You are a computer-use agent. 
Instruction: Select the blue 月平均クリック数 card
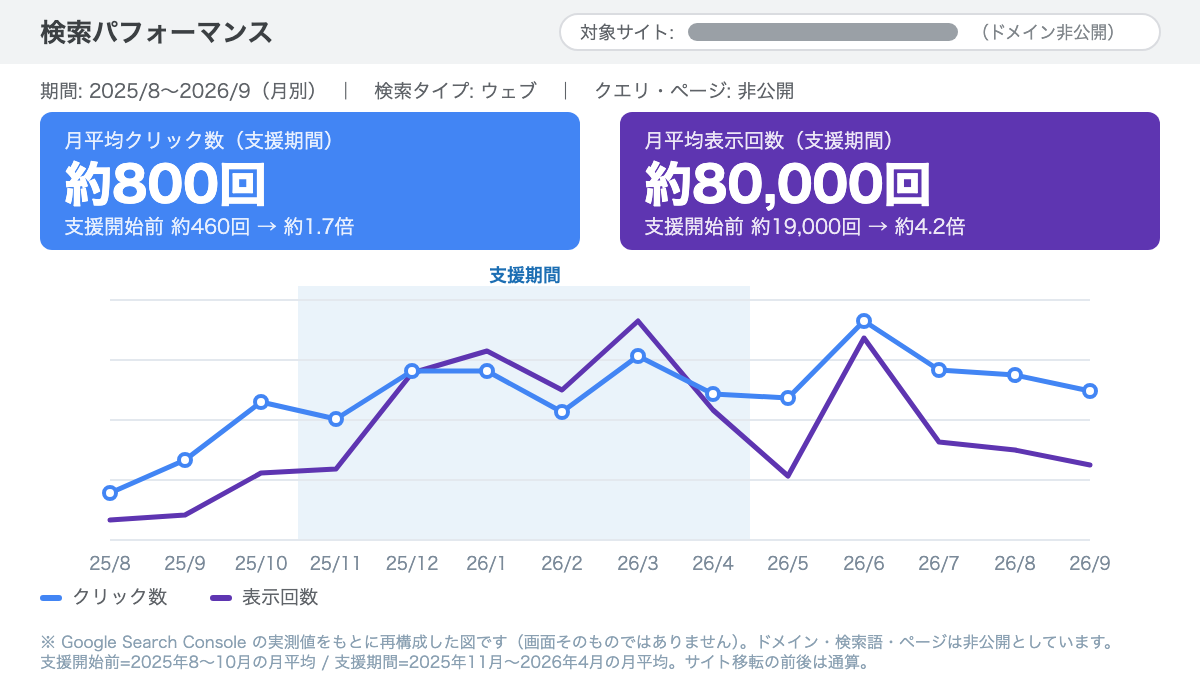pos(310,181)
